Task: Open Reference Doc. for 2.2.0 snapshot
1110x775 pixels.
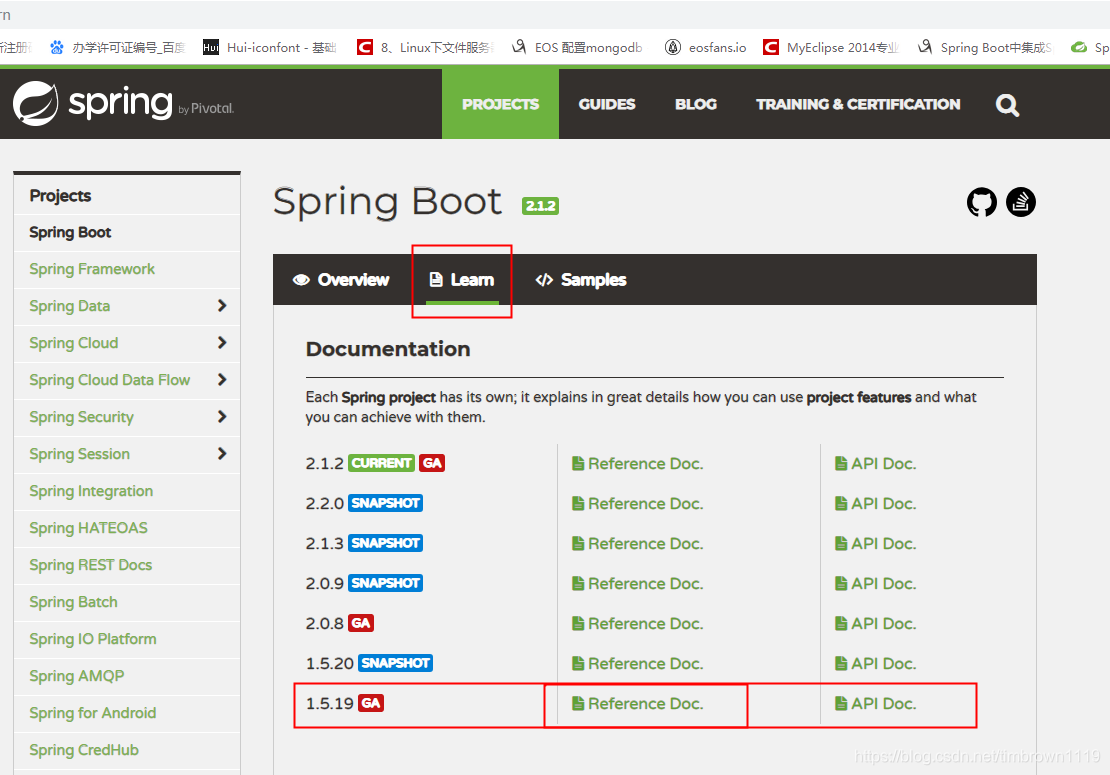Action: pos(637,503)
